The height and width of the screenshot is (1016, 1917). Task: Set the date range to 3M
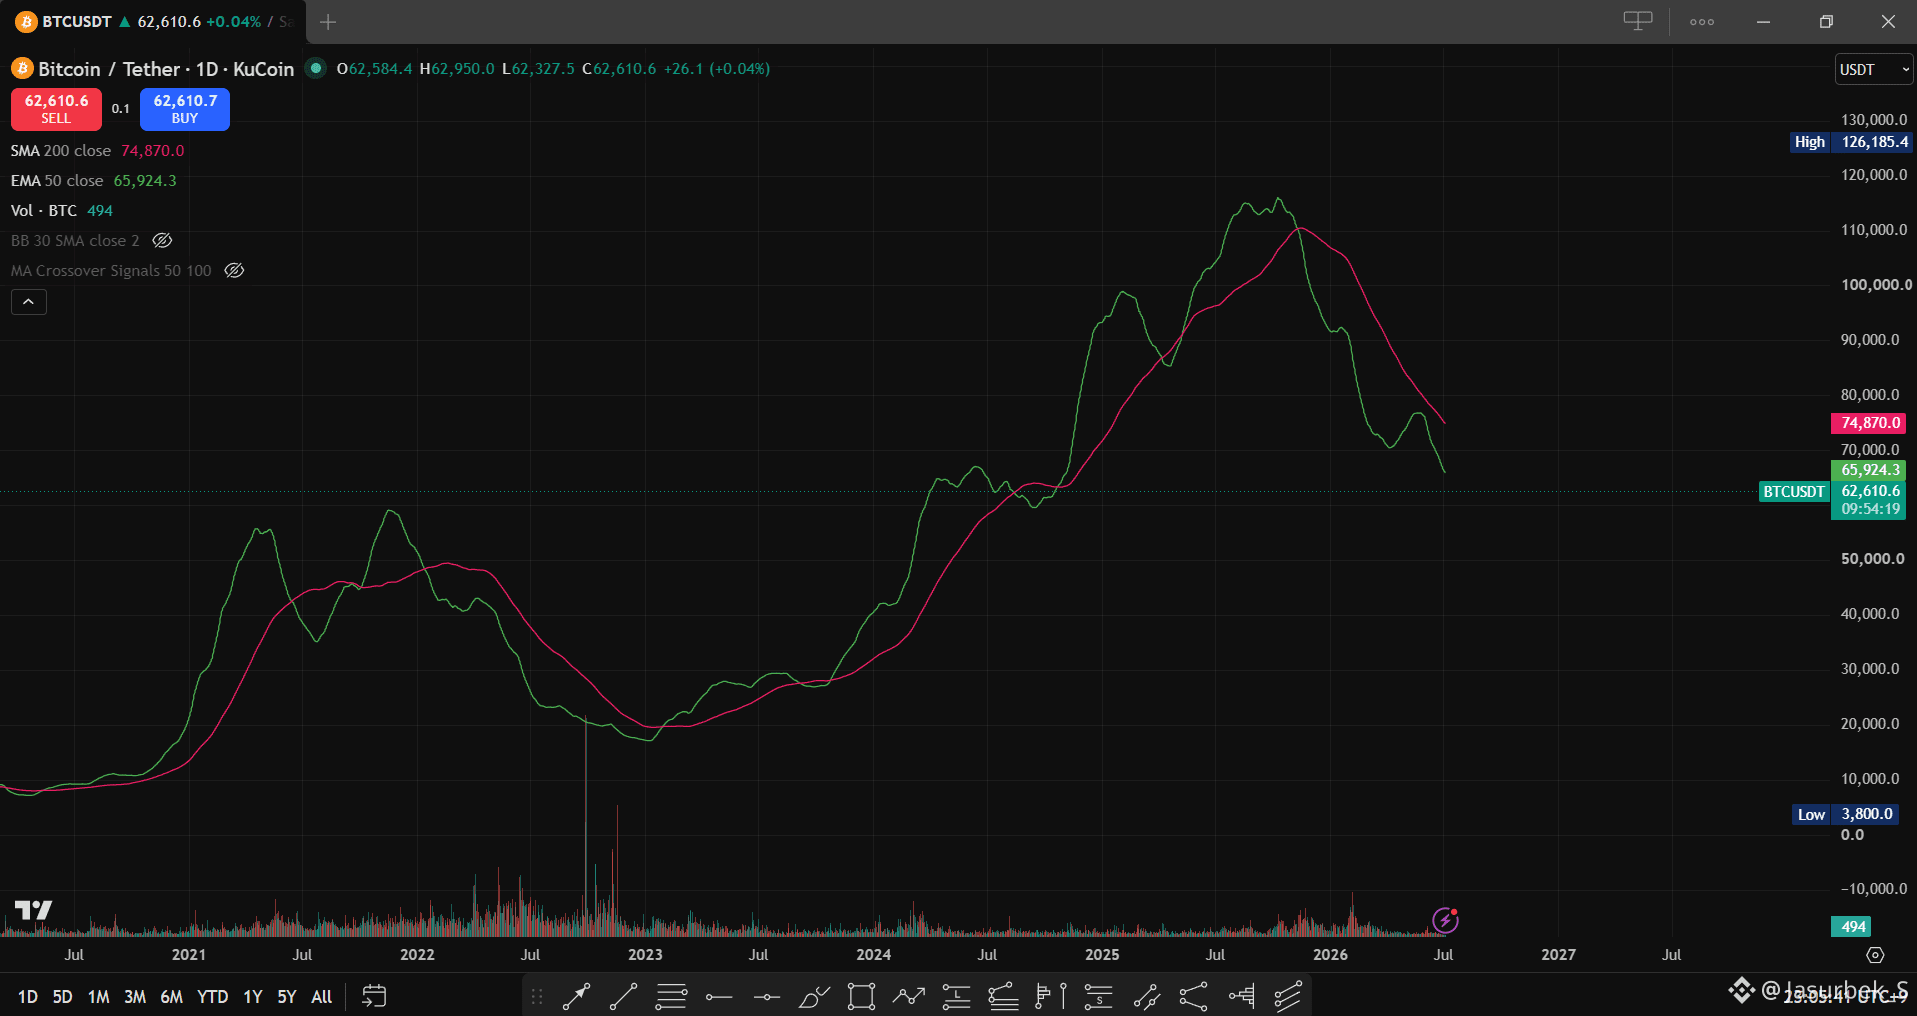click(135, 996)
